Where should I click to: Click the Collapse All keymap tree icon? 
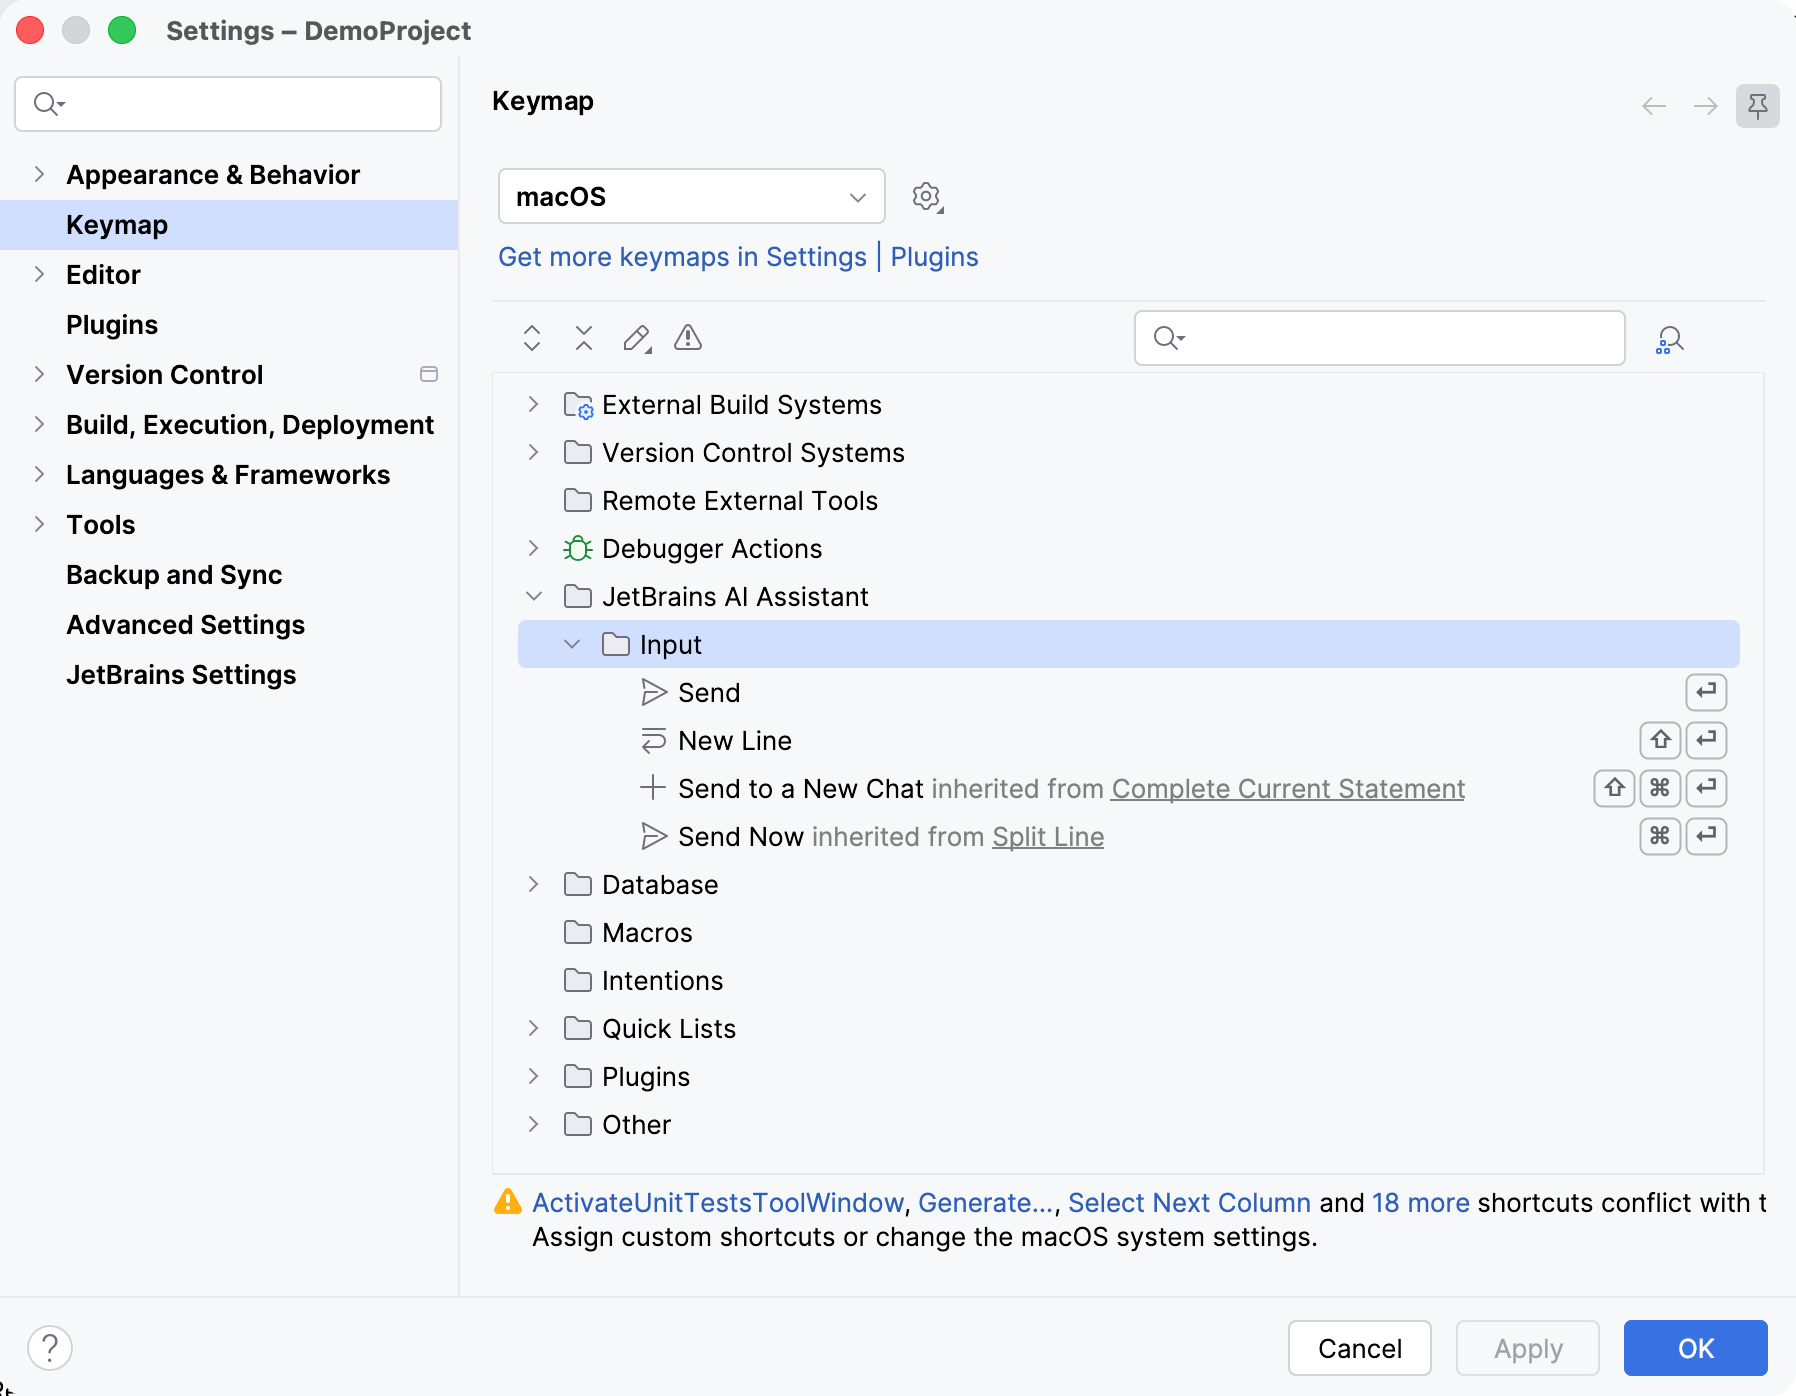pyautogui.click(x=584, y=338)
